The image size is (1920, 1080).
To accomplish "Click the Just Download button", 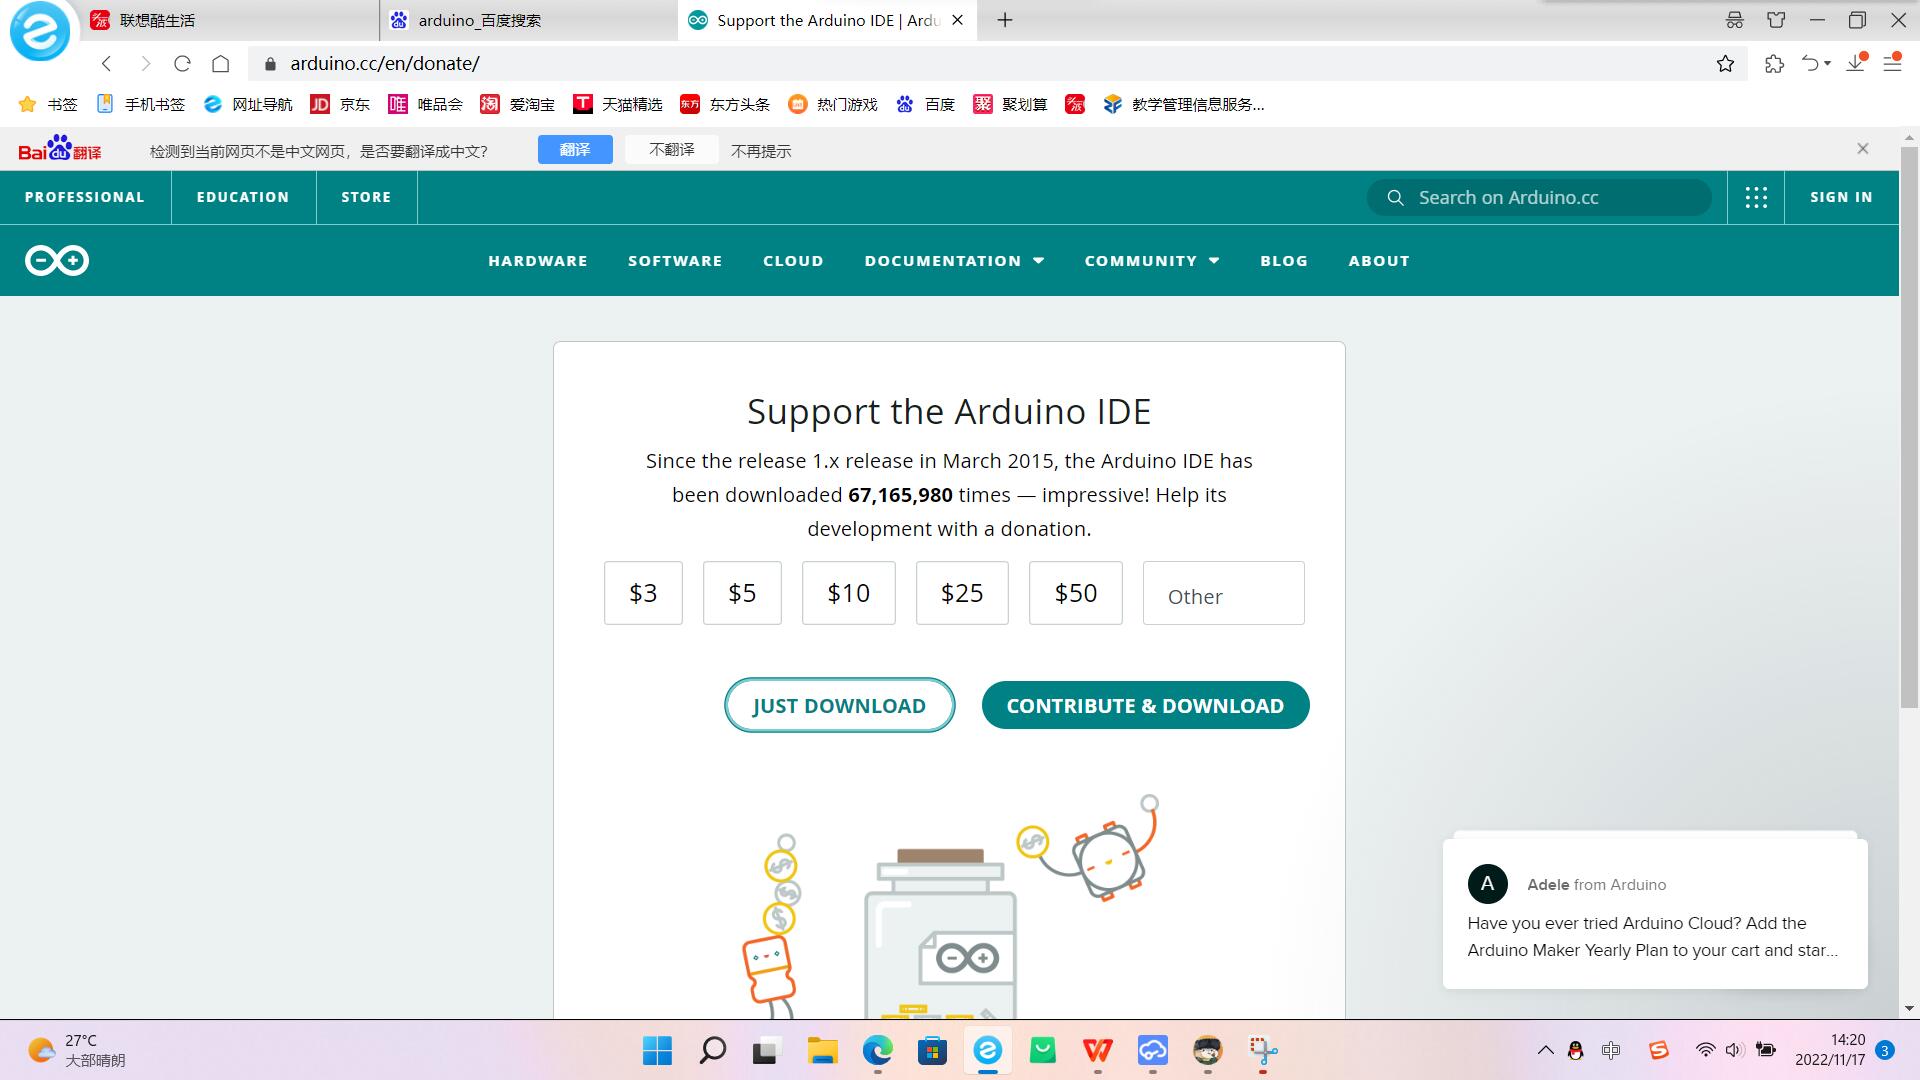I will [839, 706].
